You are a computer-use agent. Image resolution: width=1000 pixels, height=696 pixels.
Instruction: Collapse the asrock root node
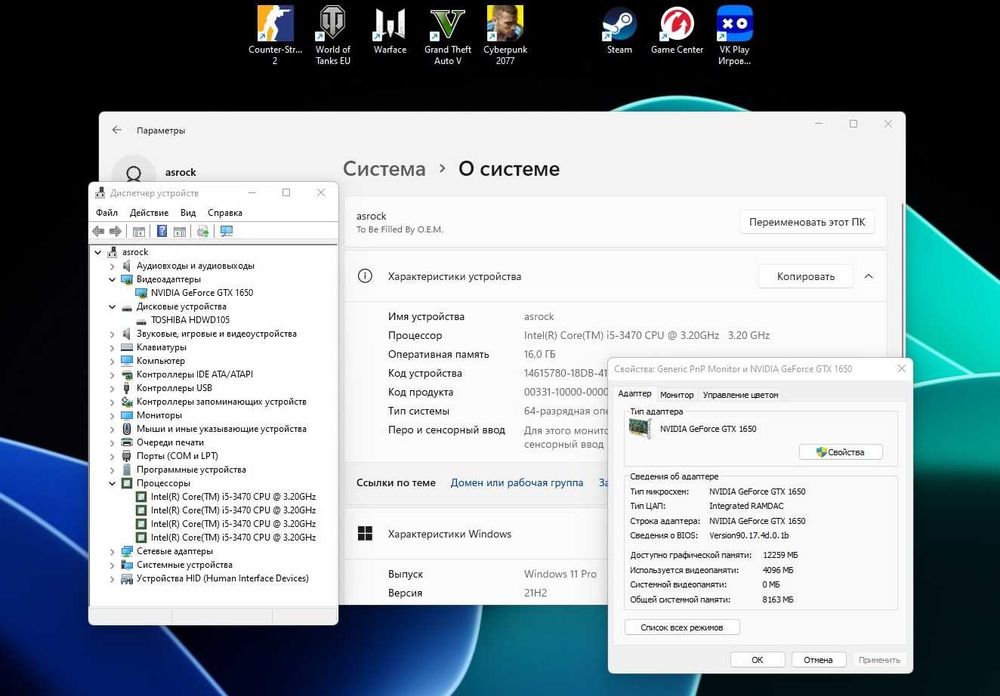(x=98, y=252)
